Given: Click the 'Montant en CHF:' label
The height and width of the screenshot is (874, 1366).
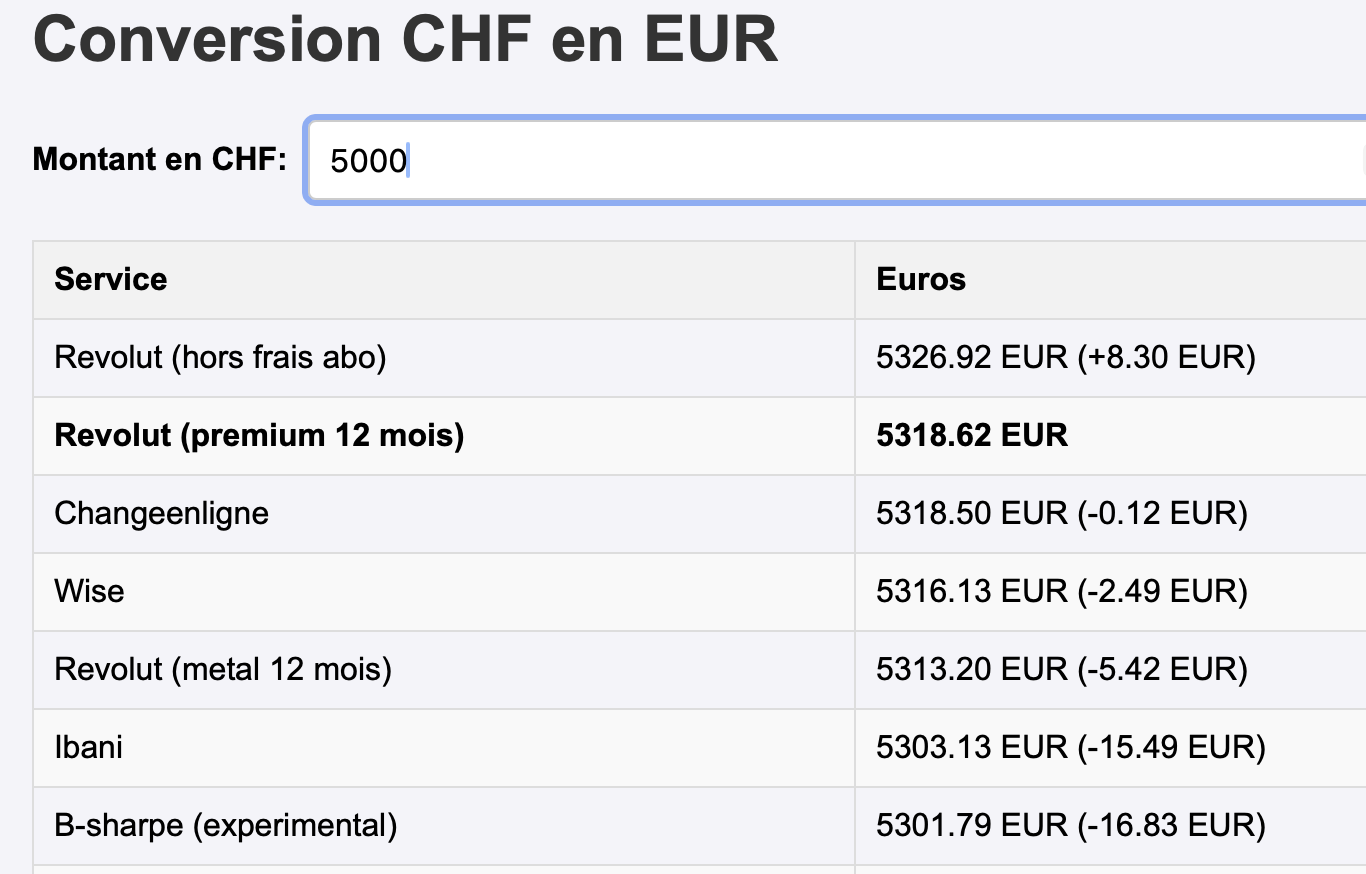Looking at the screenshot, I should pyautogui.click(x=160, y=159).
